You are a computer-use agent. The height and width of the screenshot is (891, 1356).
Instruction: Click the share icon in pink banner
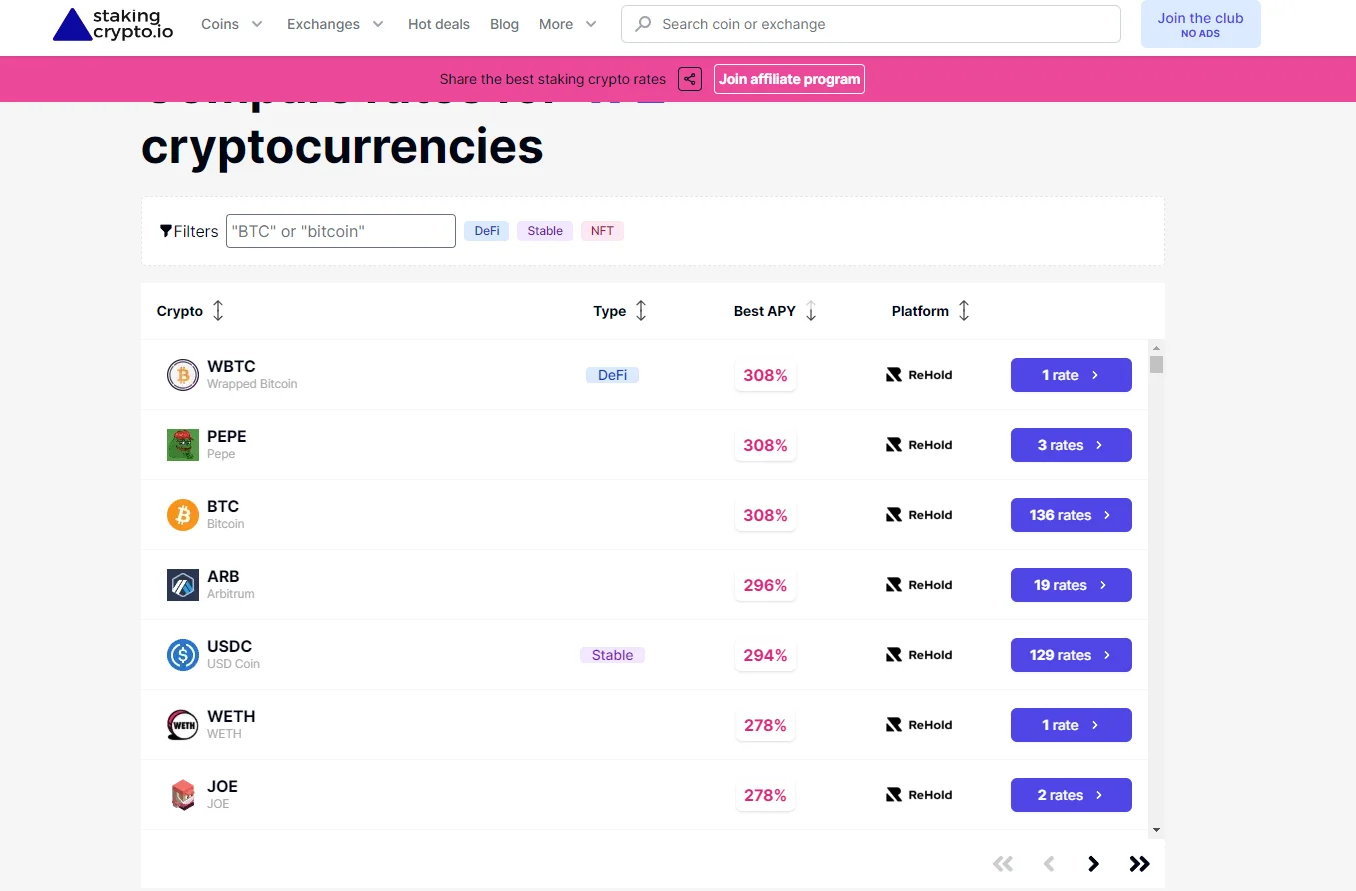(690, 79)
